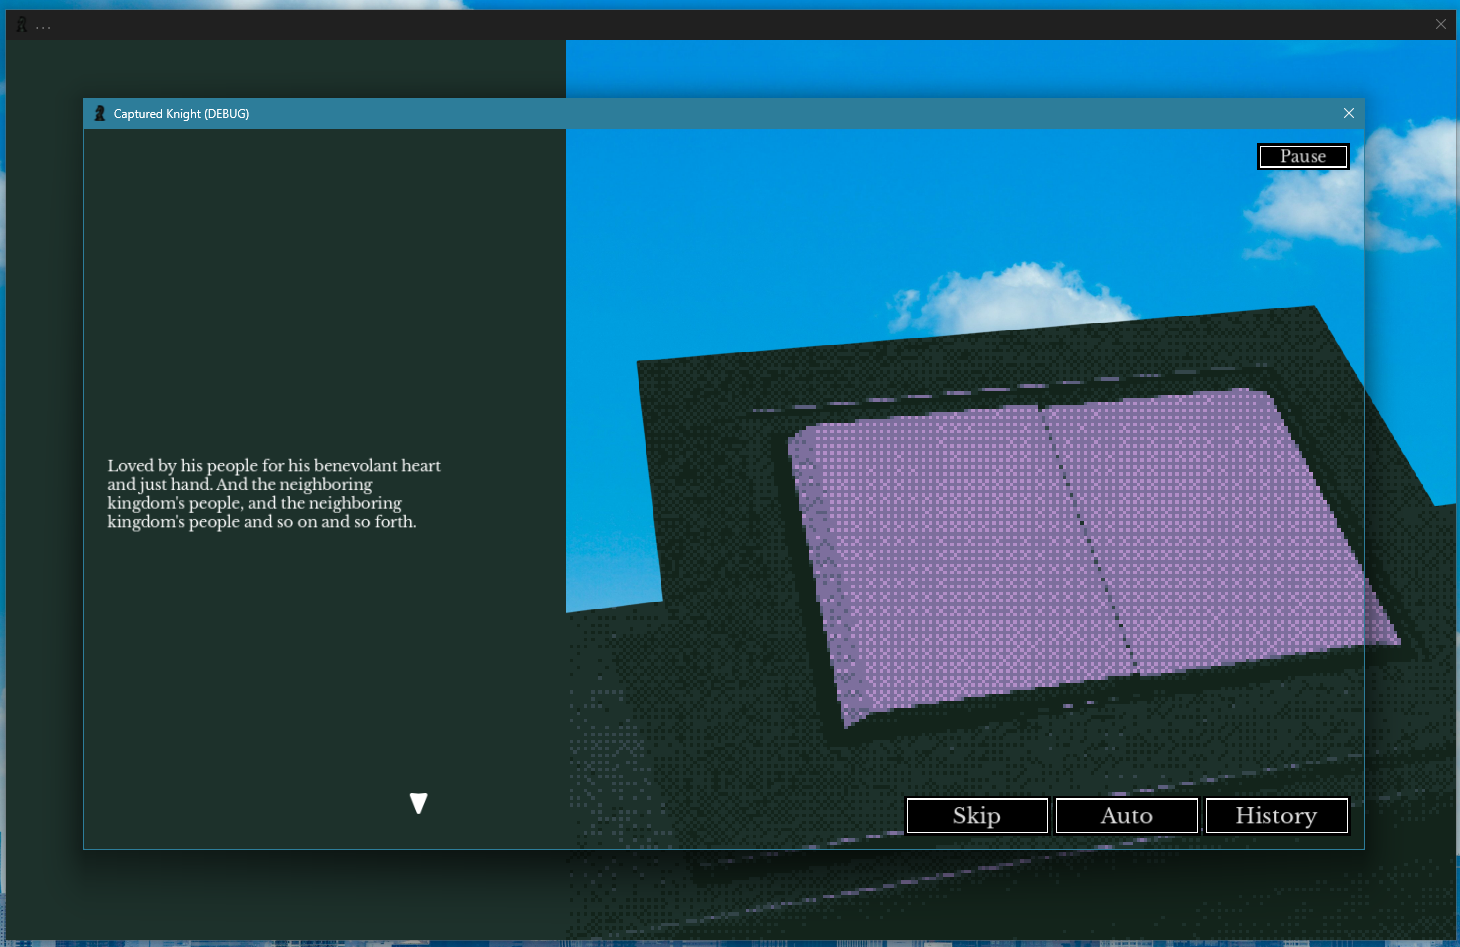Click the three-dots title of the outer window
The height and width of the screenshot is (947, 1460).
pos(43,26)
